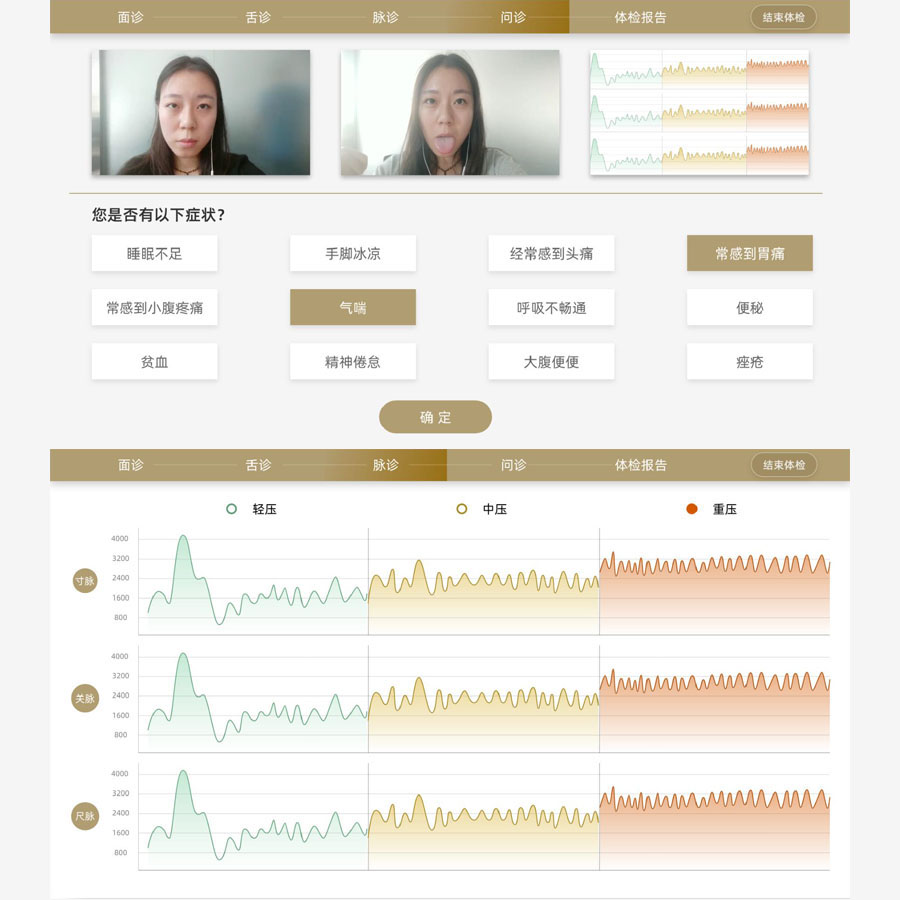Click 尺脉 orange heavy-pressure waveform
This screenshot has width=900, height=900.
715,827
